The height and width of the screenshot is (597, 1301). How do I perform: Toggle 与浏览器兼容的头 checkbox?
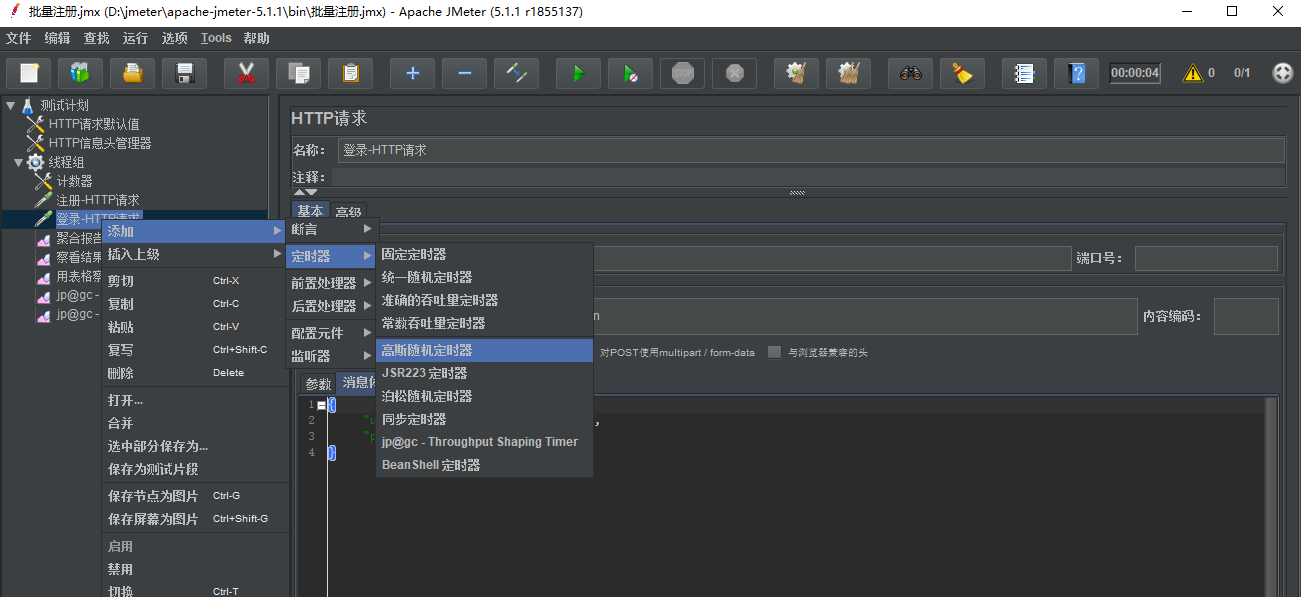coord(774,352)
